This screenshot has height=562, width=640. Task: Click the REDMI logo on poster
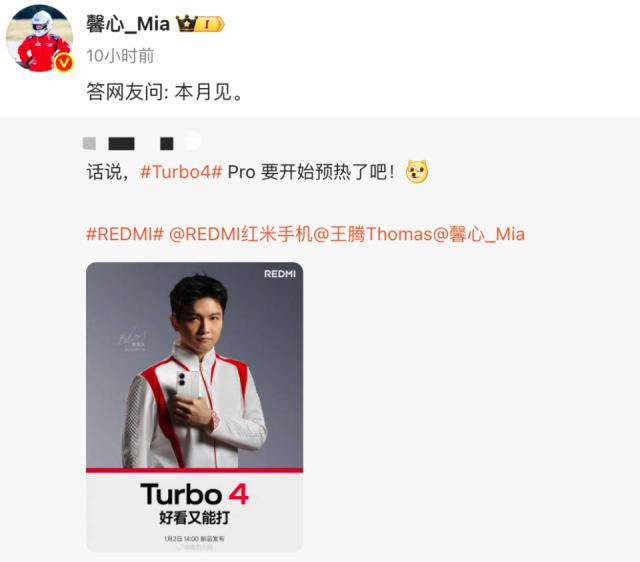[280, 274]
